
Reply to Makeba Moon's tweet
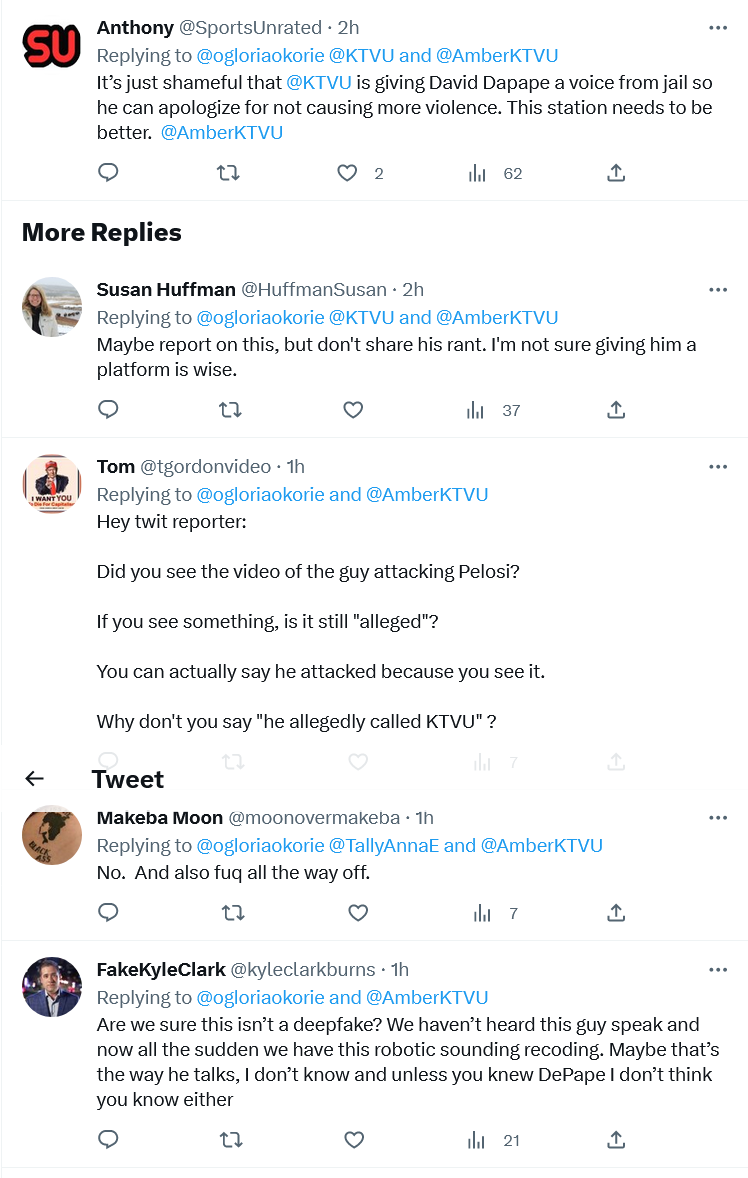coord(109,912)
